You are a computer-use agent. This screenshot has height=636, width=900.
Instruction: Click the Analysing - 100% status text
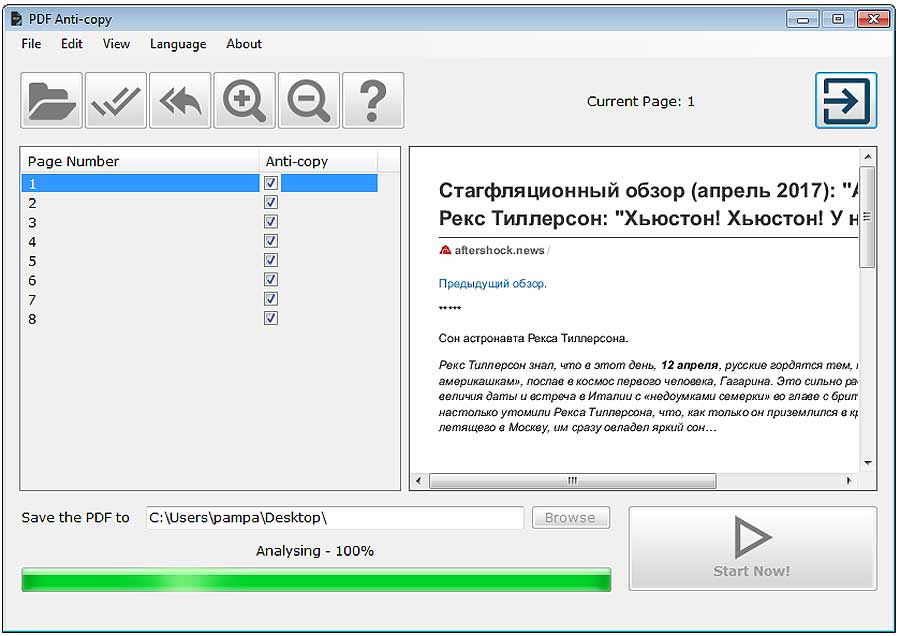pyautogui.click(x=315, y=551)
